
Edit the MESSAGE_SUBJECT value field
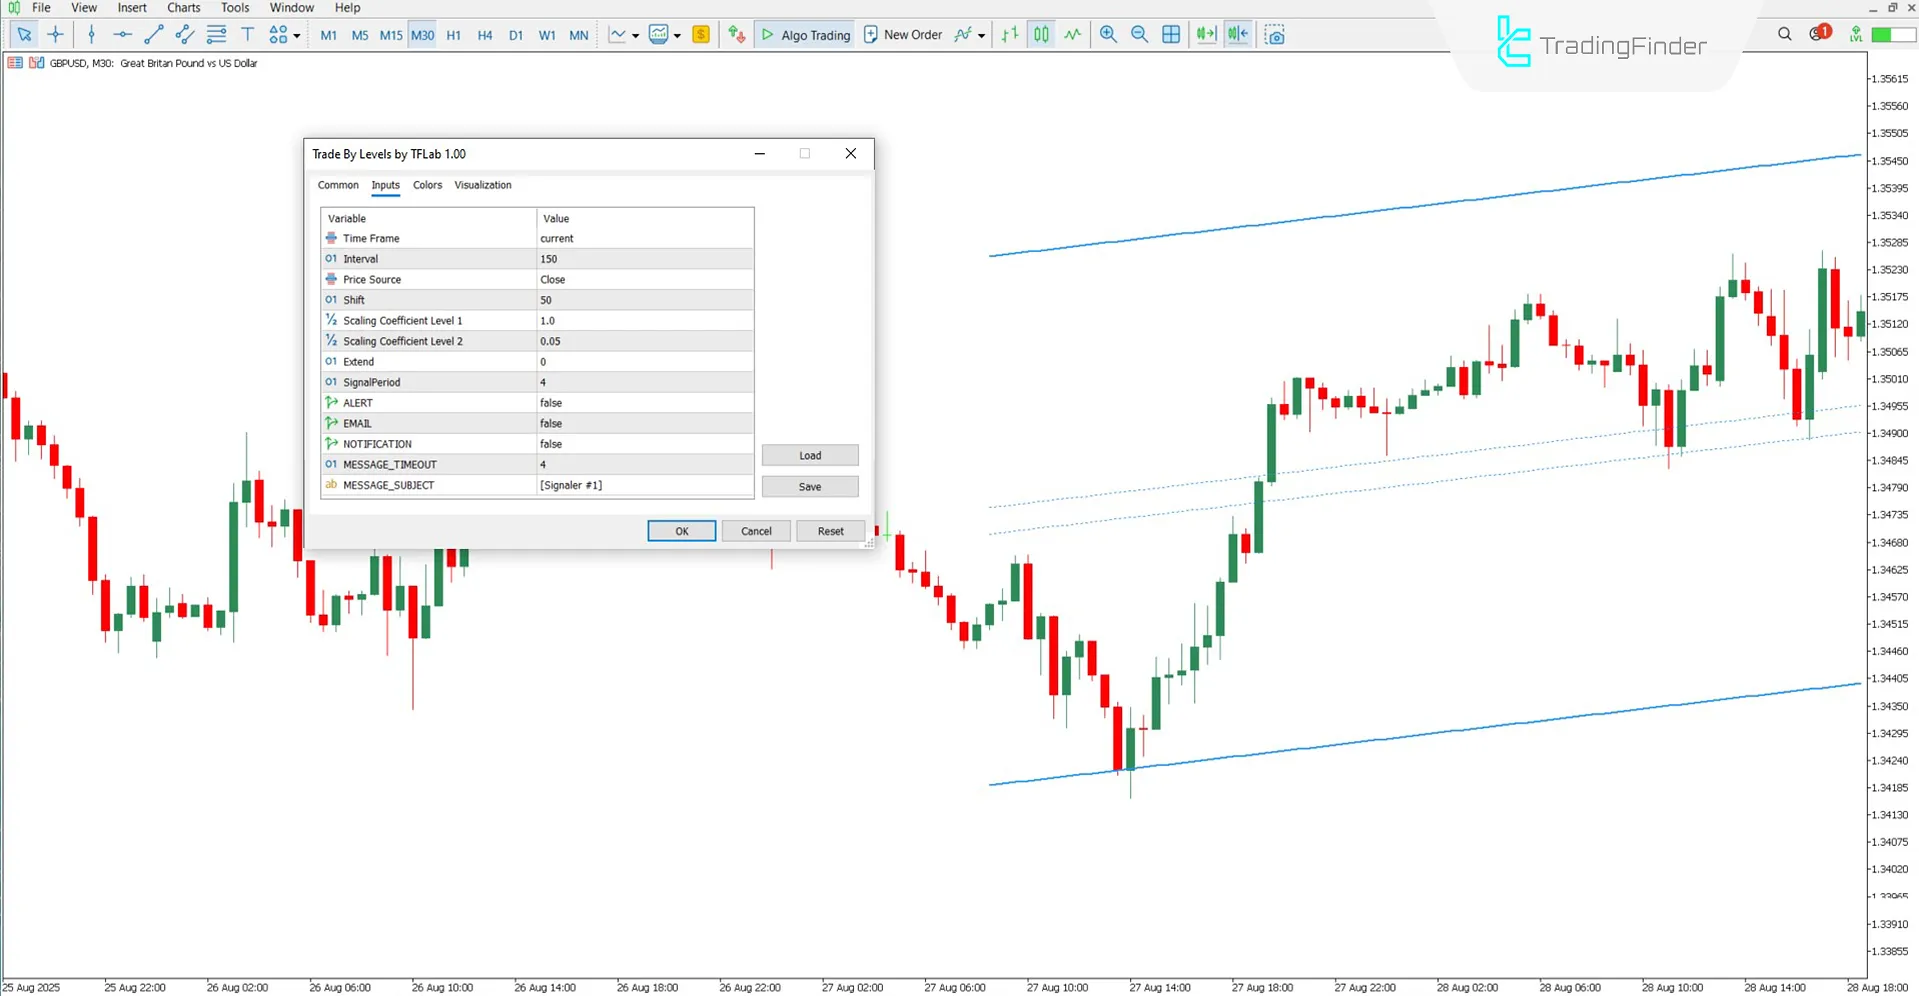pyautogui.click(x=645, y=485)
